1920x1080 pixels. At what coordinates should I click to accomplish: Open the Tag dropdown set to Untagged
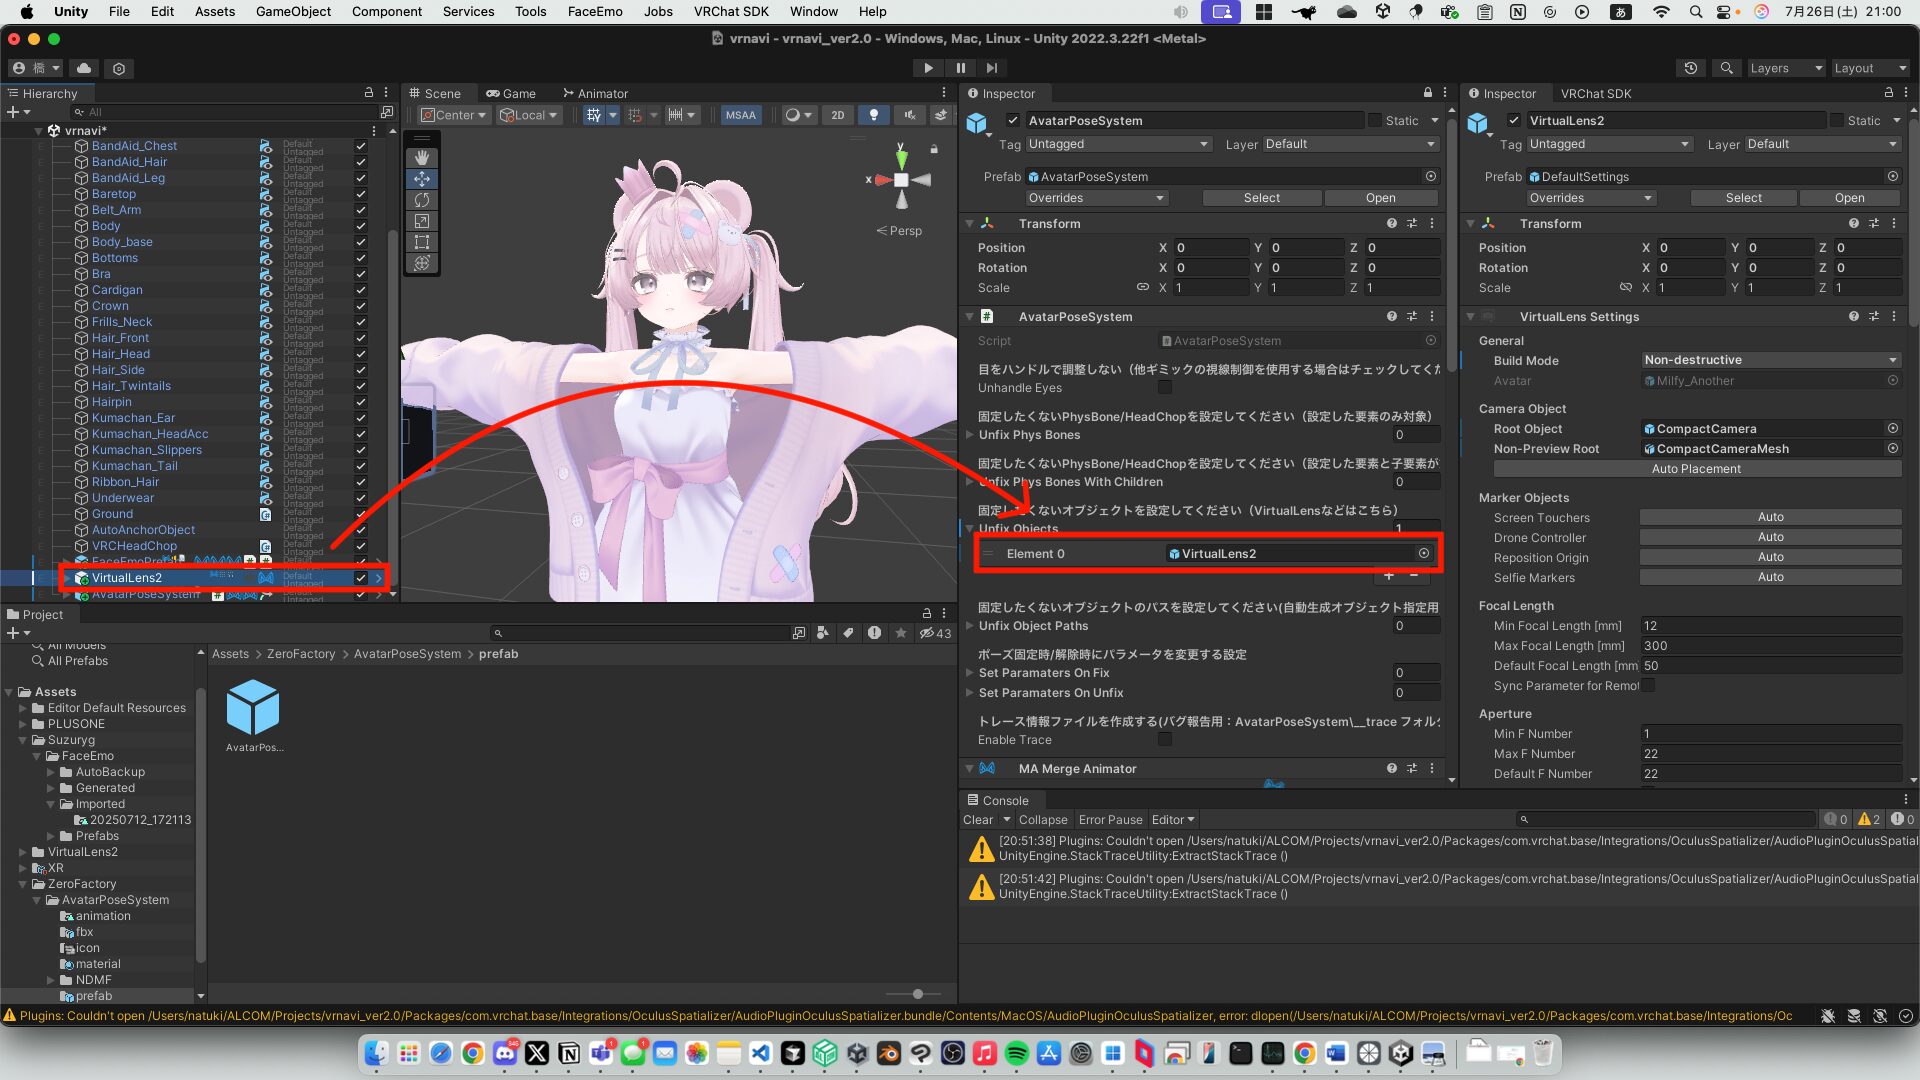click(1118, 143)
